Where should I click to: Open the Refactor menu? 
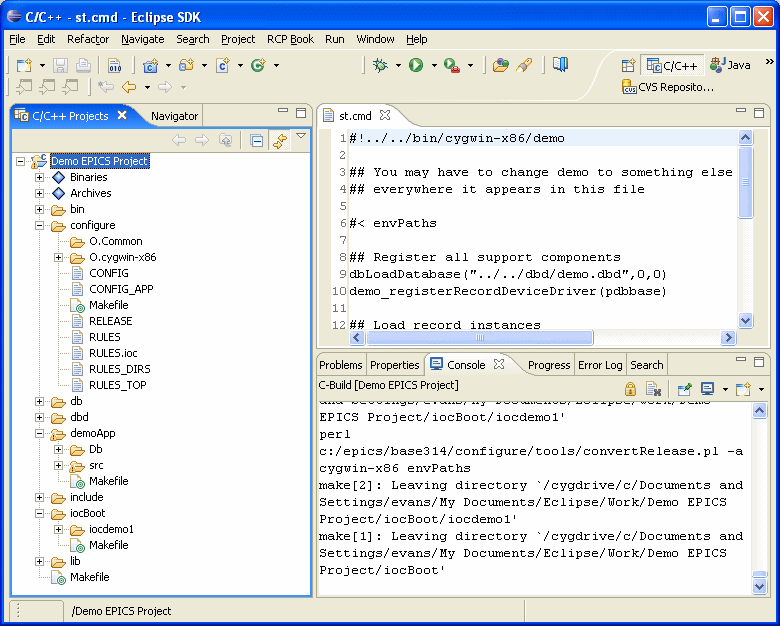88,39
